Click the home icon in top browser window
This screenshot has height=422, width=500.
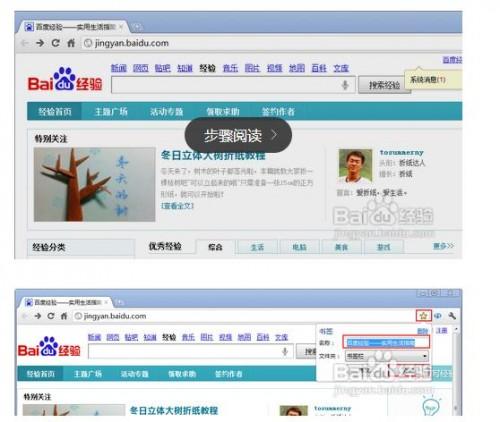(x=71, y=43)
